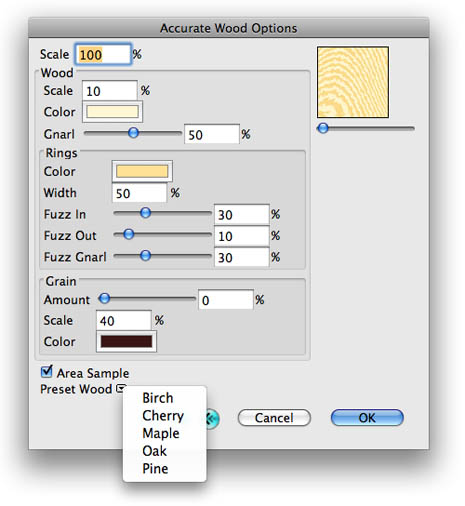465x506 pixels.
Task: Click the wood texture preview thumbnail
Action: pos(353,82)
